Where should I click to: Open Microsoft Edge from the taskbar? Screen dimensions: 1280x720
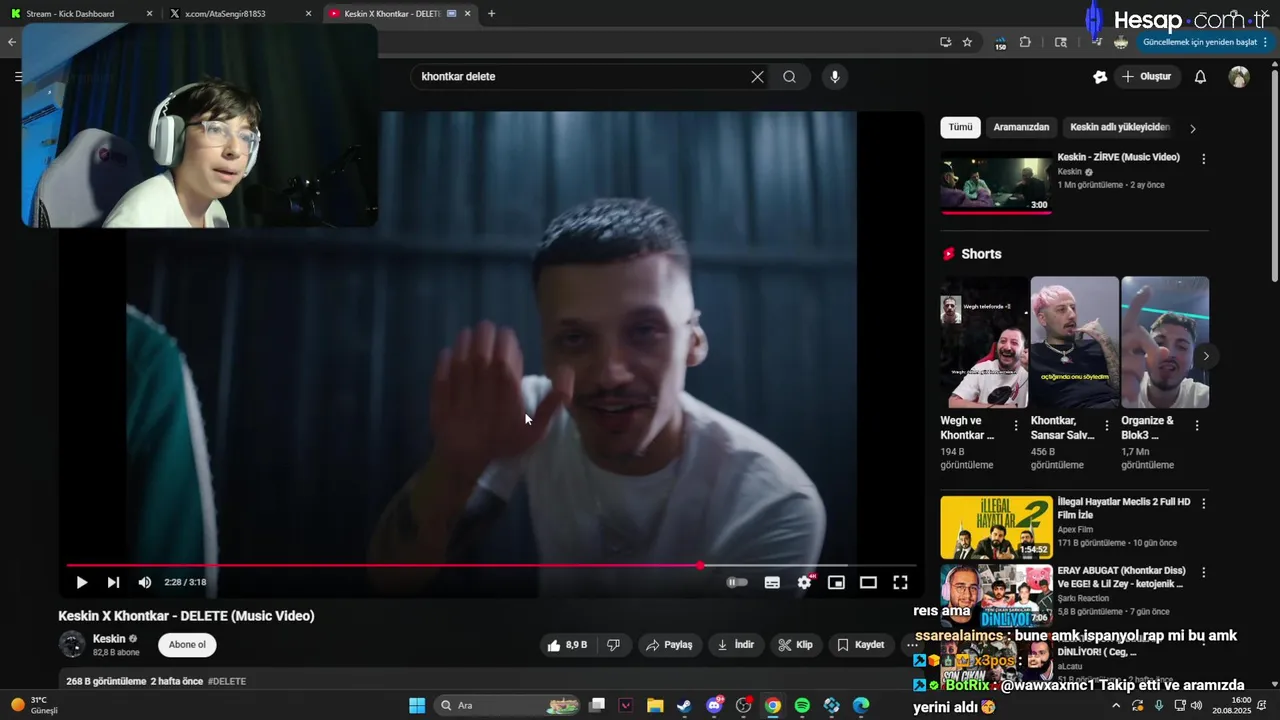point(861,705)
